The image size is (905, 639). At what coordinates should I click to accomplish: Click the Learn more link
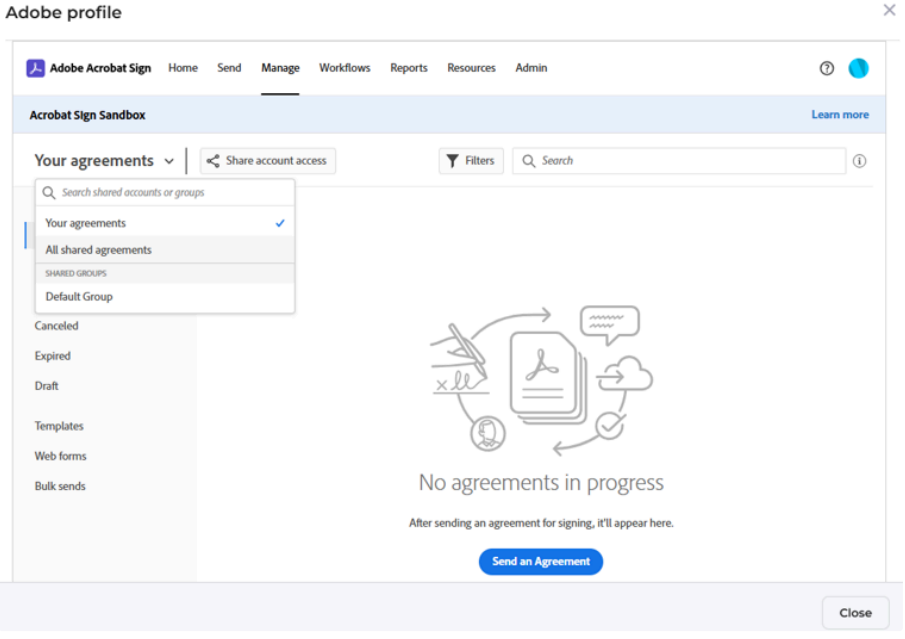tap(840, 115)
